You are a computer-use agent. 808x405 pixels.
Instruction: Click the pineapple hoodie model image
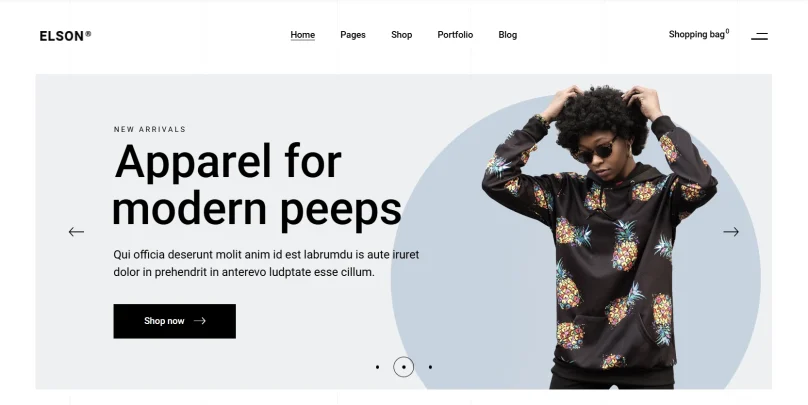pos(599,236)
